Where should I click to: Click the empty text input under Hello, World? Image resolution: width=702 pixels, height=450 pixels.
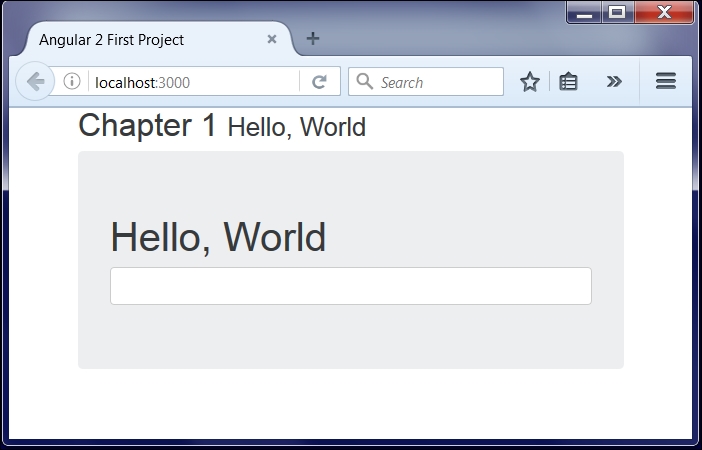pos(351,286)
